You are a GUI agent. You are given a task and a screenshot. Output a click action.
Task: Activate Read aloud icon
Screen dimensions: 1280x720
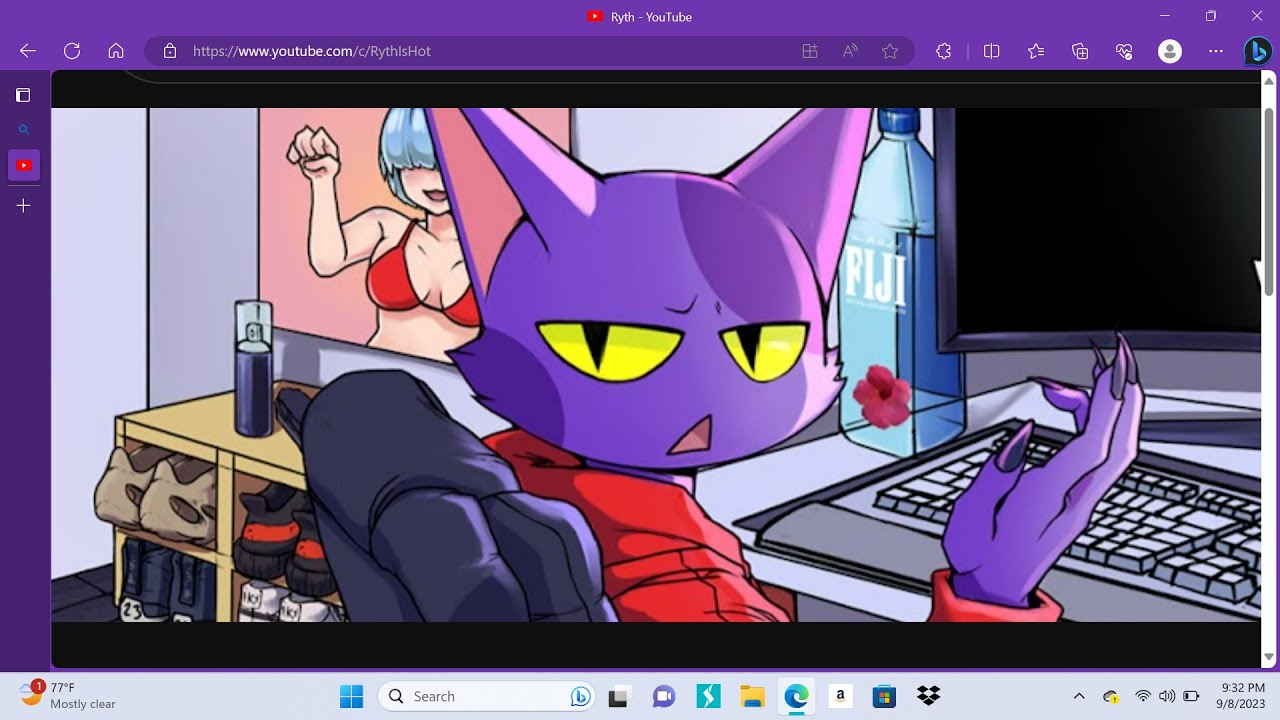[850, 51]
